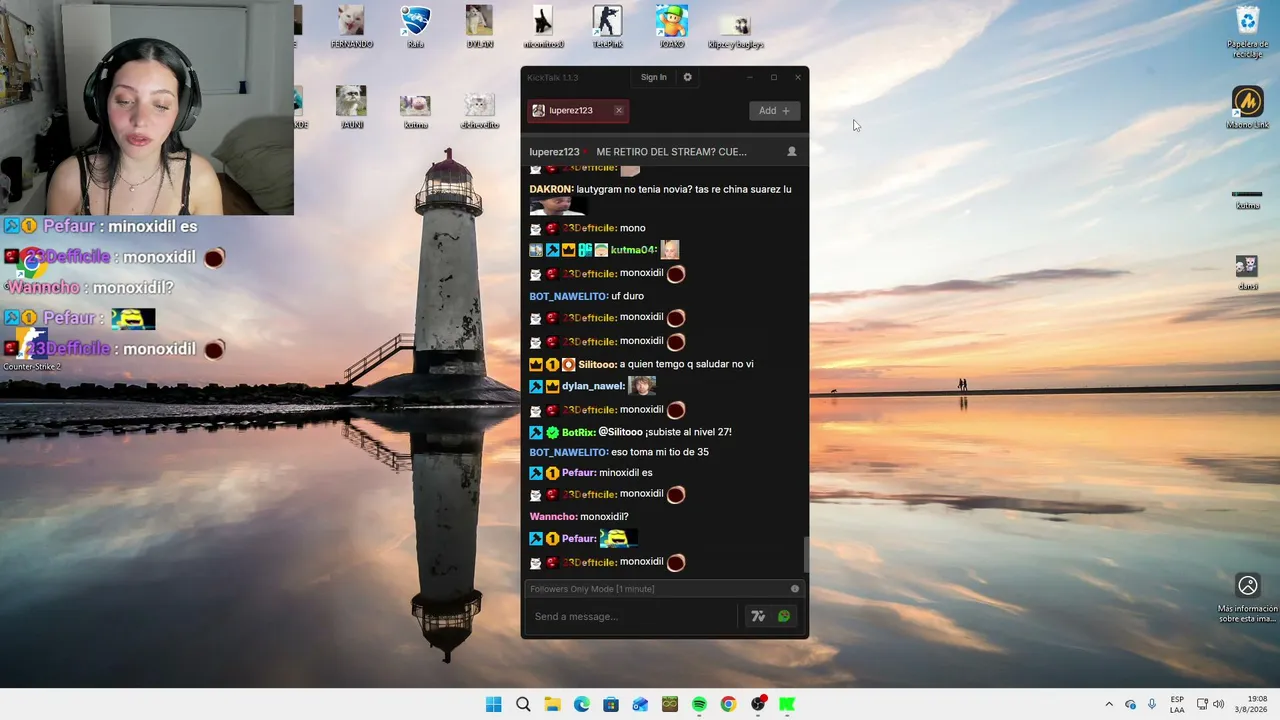Click the @Silitooo mention in BotRix message
Image resolution: width=1280 pixels, height=720 pixels.
620,432
